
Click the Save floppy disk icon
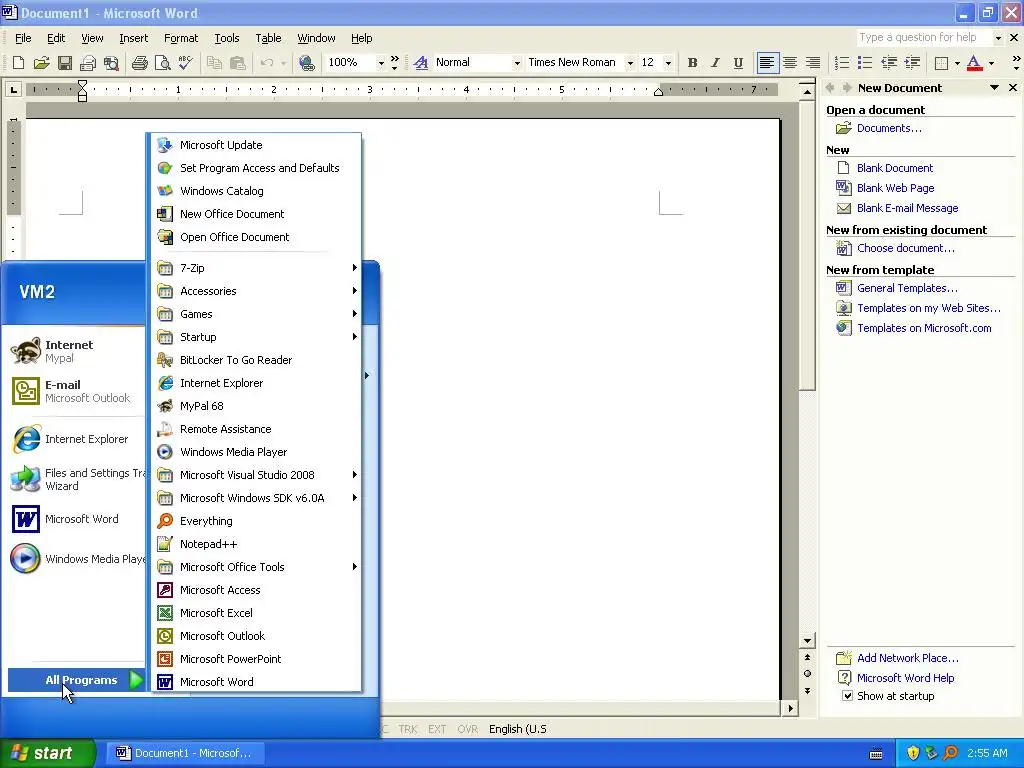[65, 63]
